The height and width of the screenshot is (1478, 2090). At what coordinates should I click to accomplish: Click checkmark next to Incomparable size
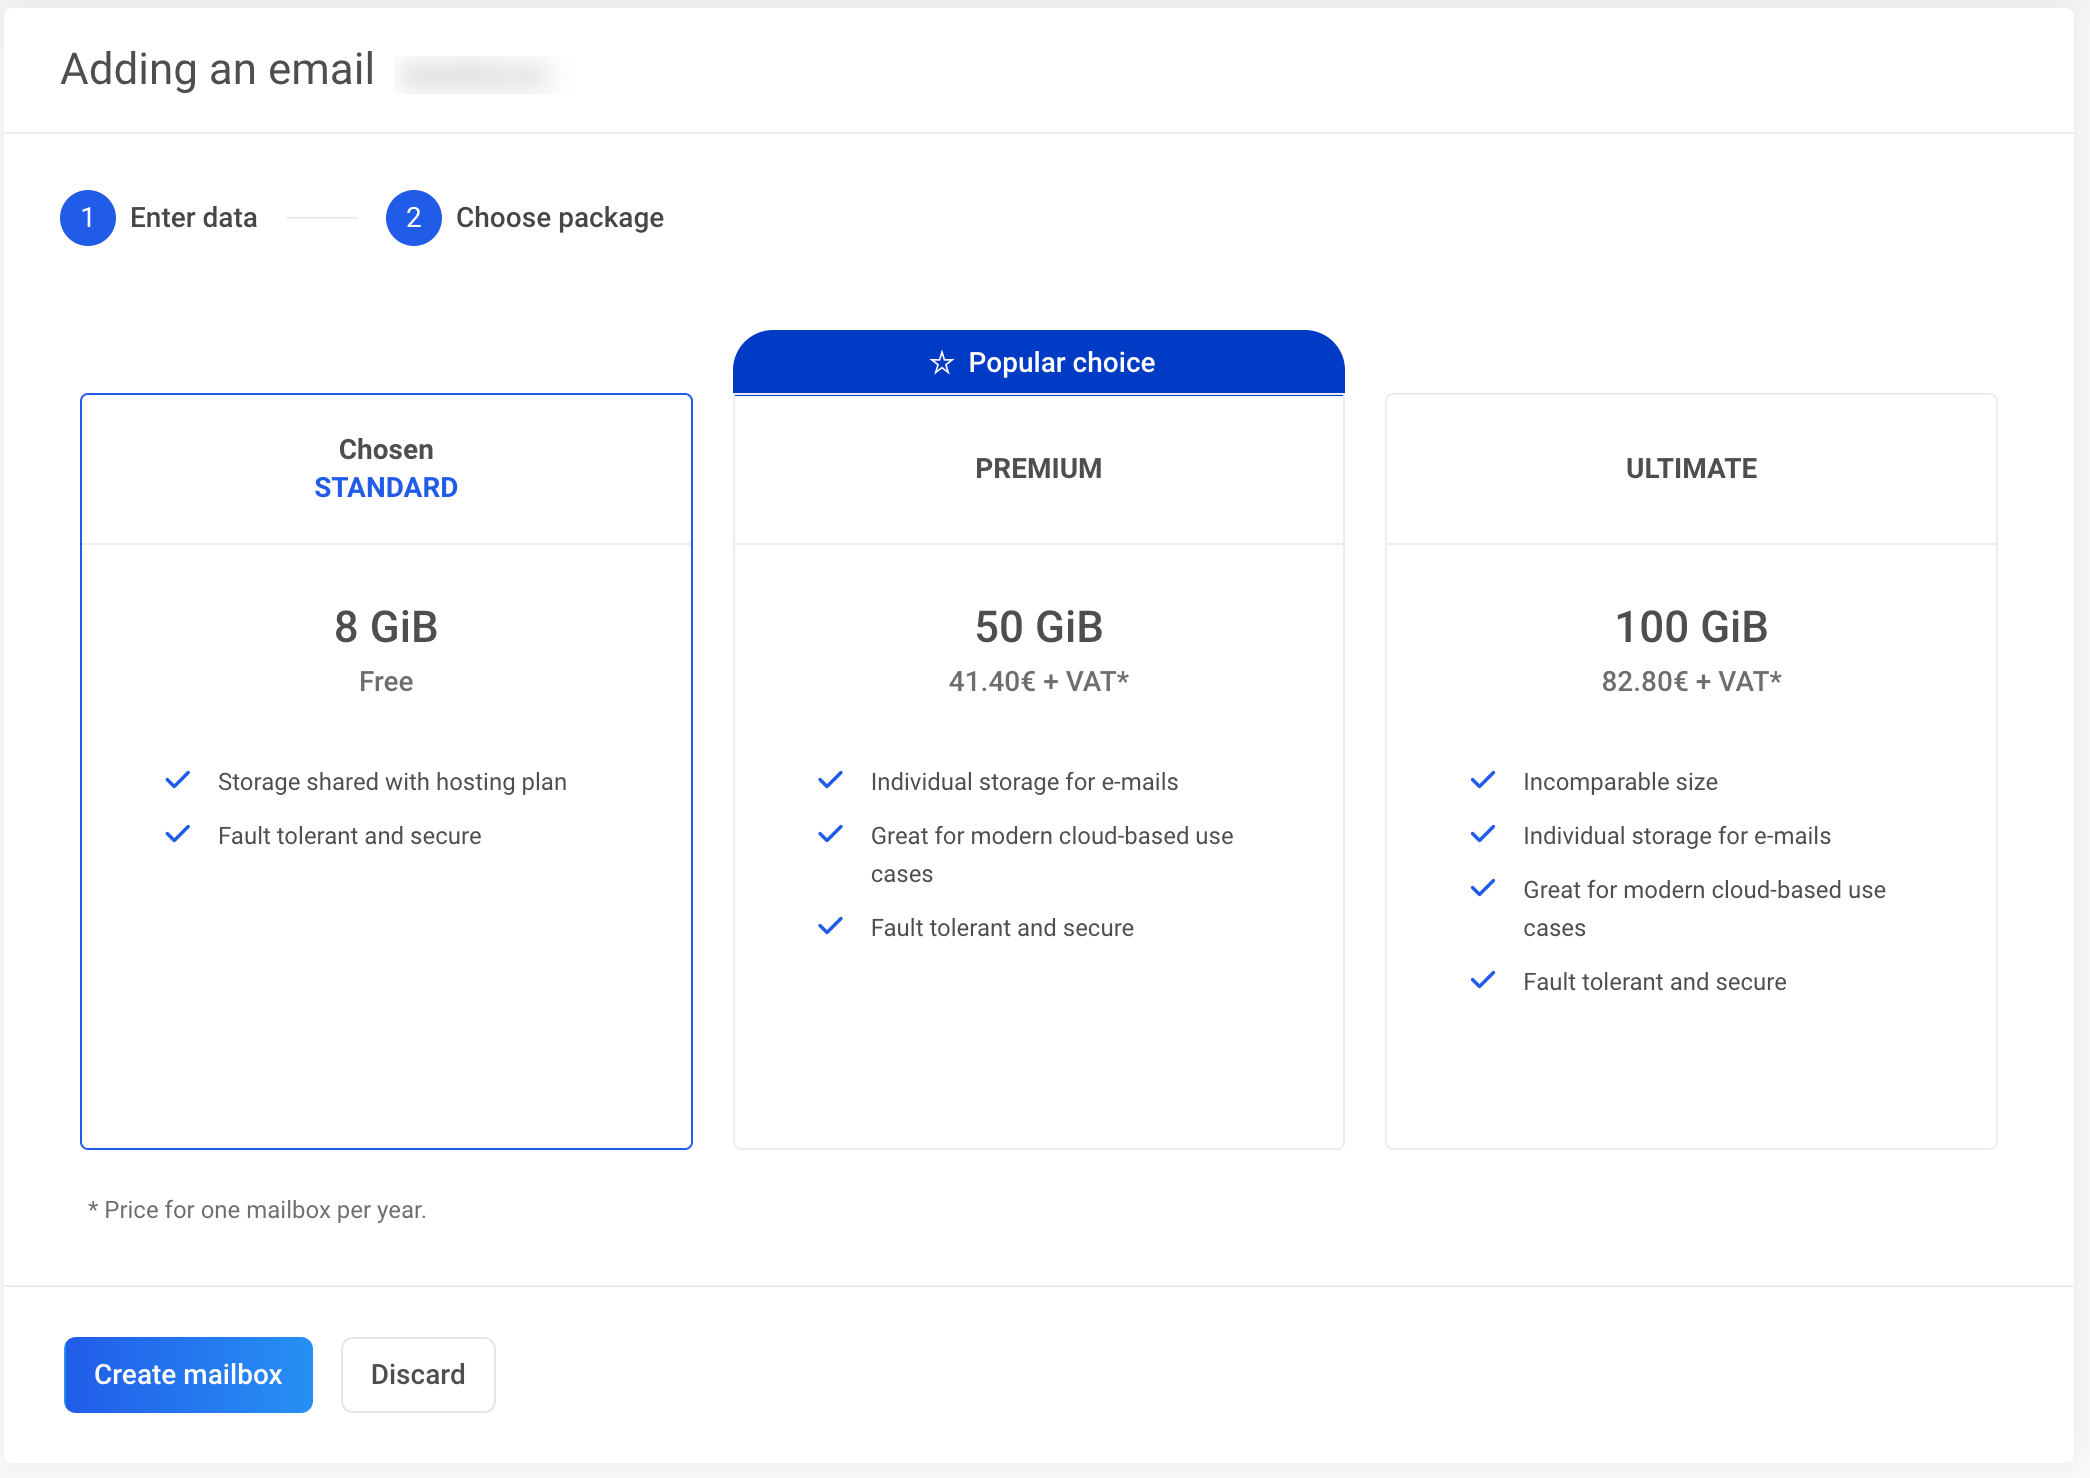(x=1483, y=780)
